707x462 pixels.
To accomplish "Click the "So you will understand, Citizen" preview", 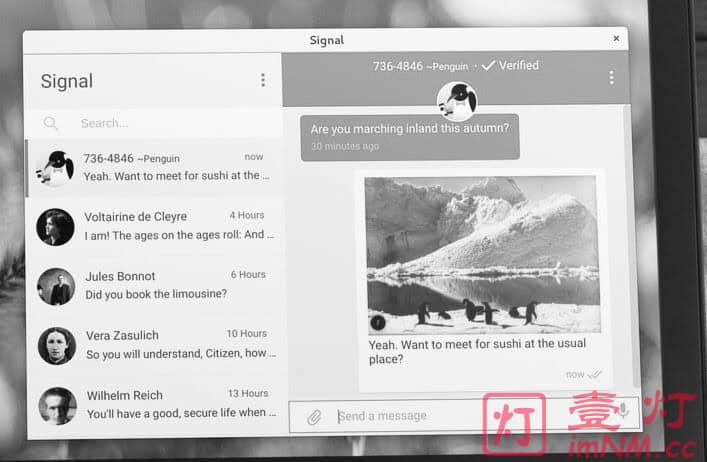I will point(181,354).
